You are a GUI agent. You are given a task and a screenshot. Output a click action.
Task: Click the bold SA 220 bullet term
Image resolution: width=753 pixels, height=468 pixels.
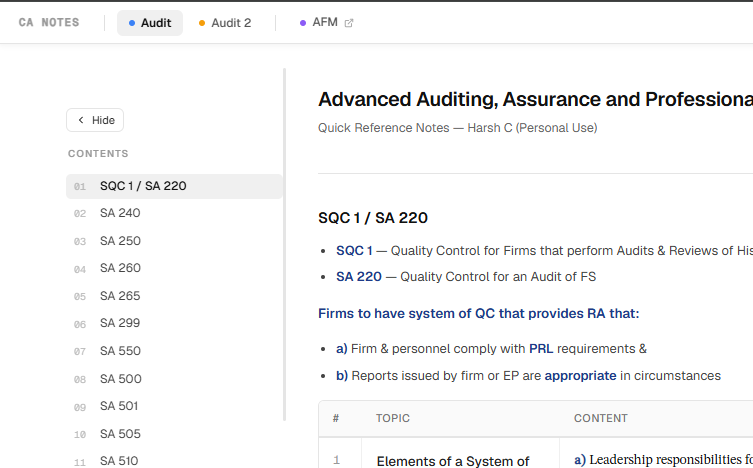pos(359,277)
